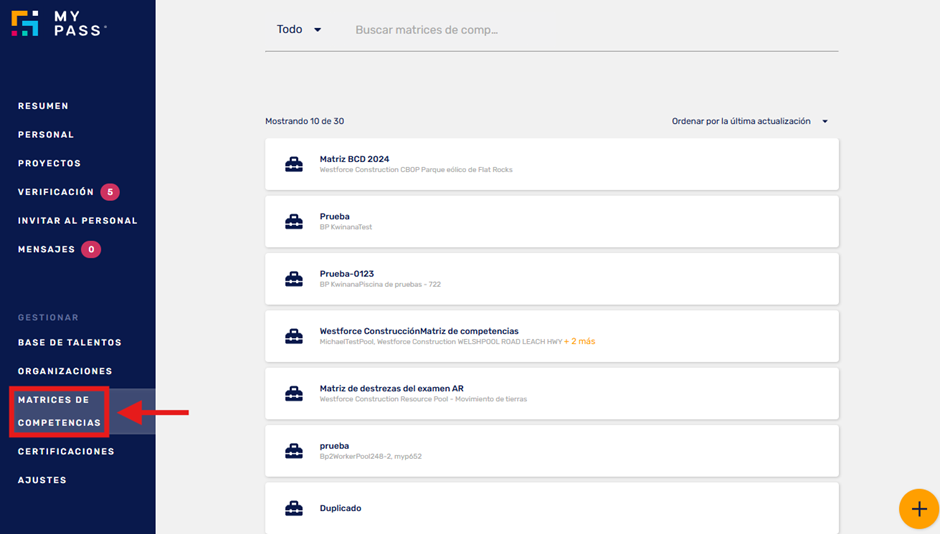Open the Resumen section

coord(43,106)
